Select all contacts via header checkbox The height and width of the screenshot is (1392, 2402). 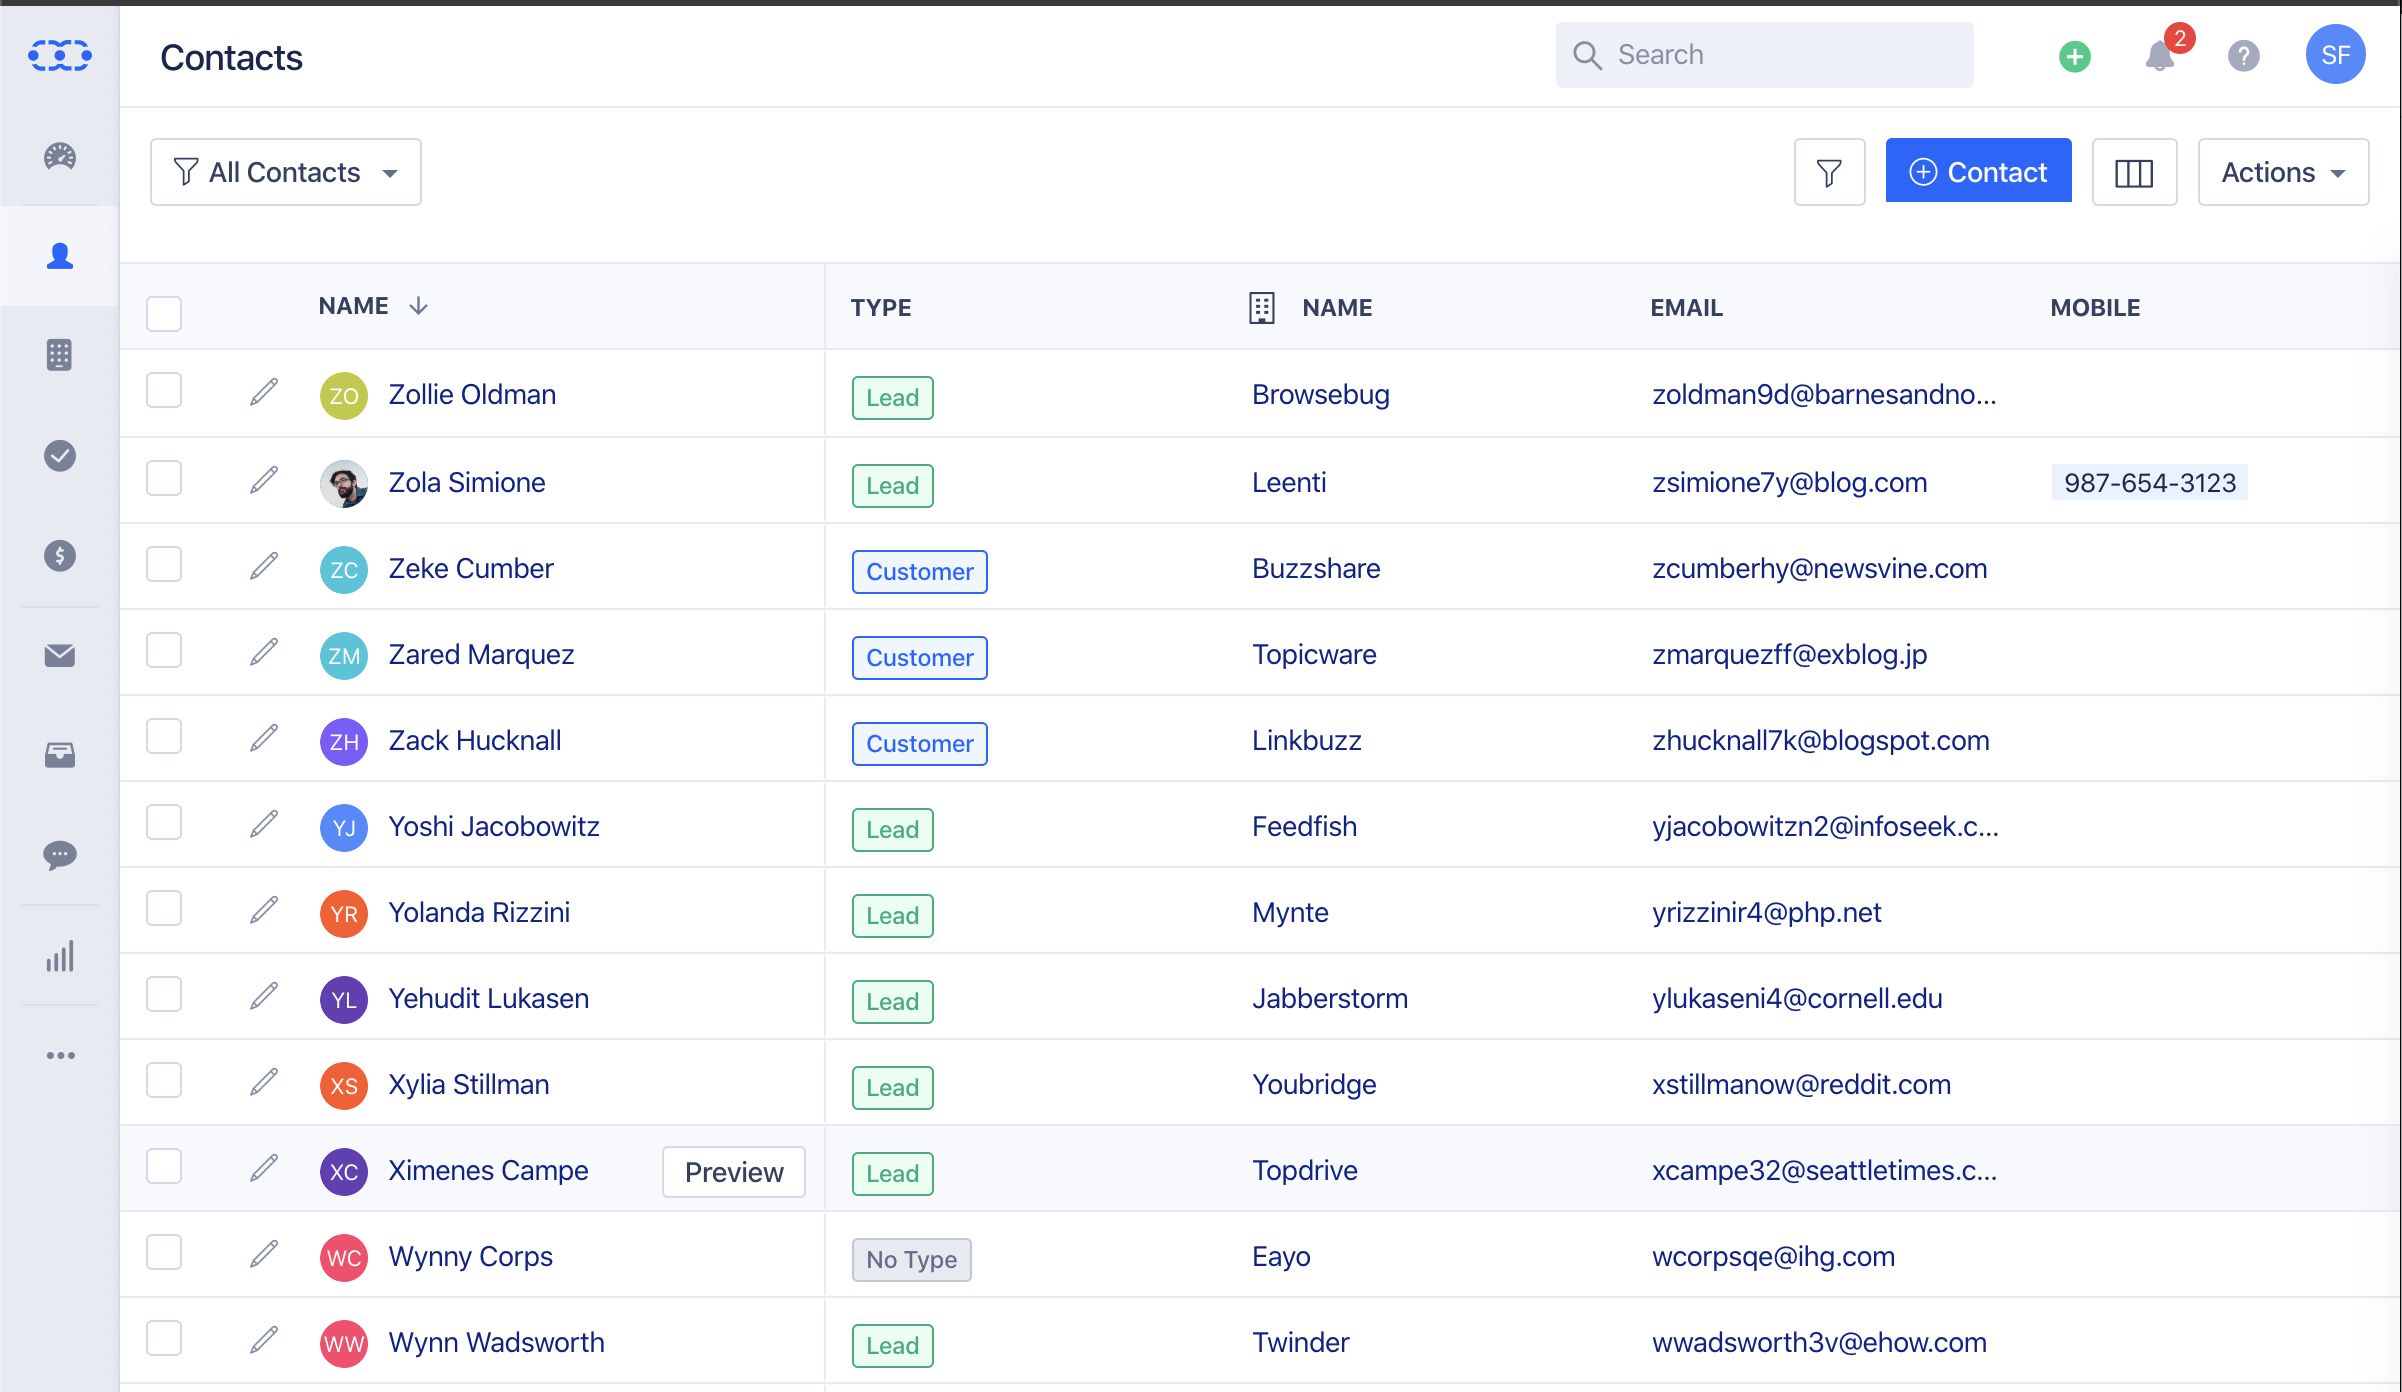coord(164,313)
